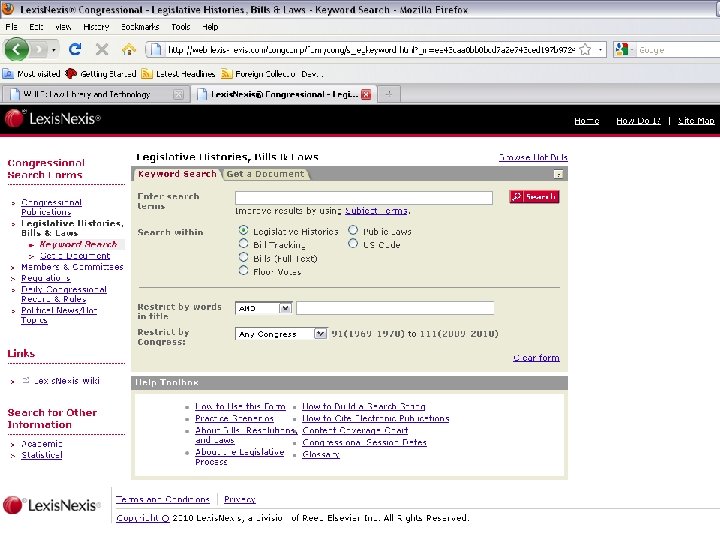Reload the page with the refresh icon
720x540 pixels.
(75, 49)
